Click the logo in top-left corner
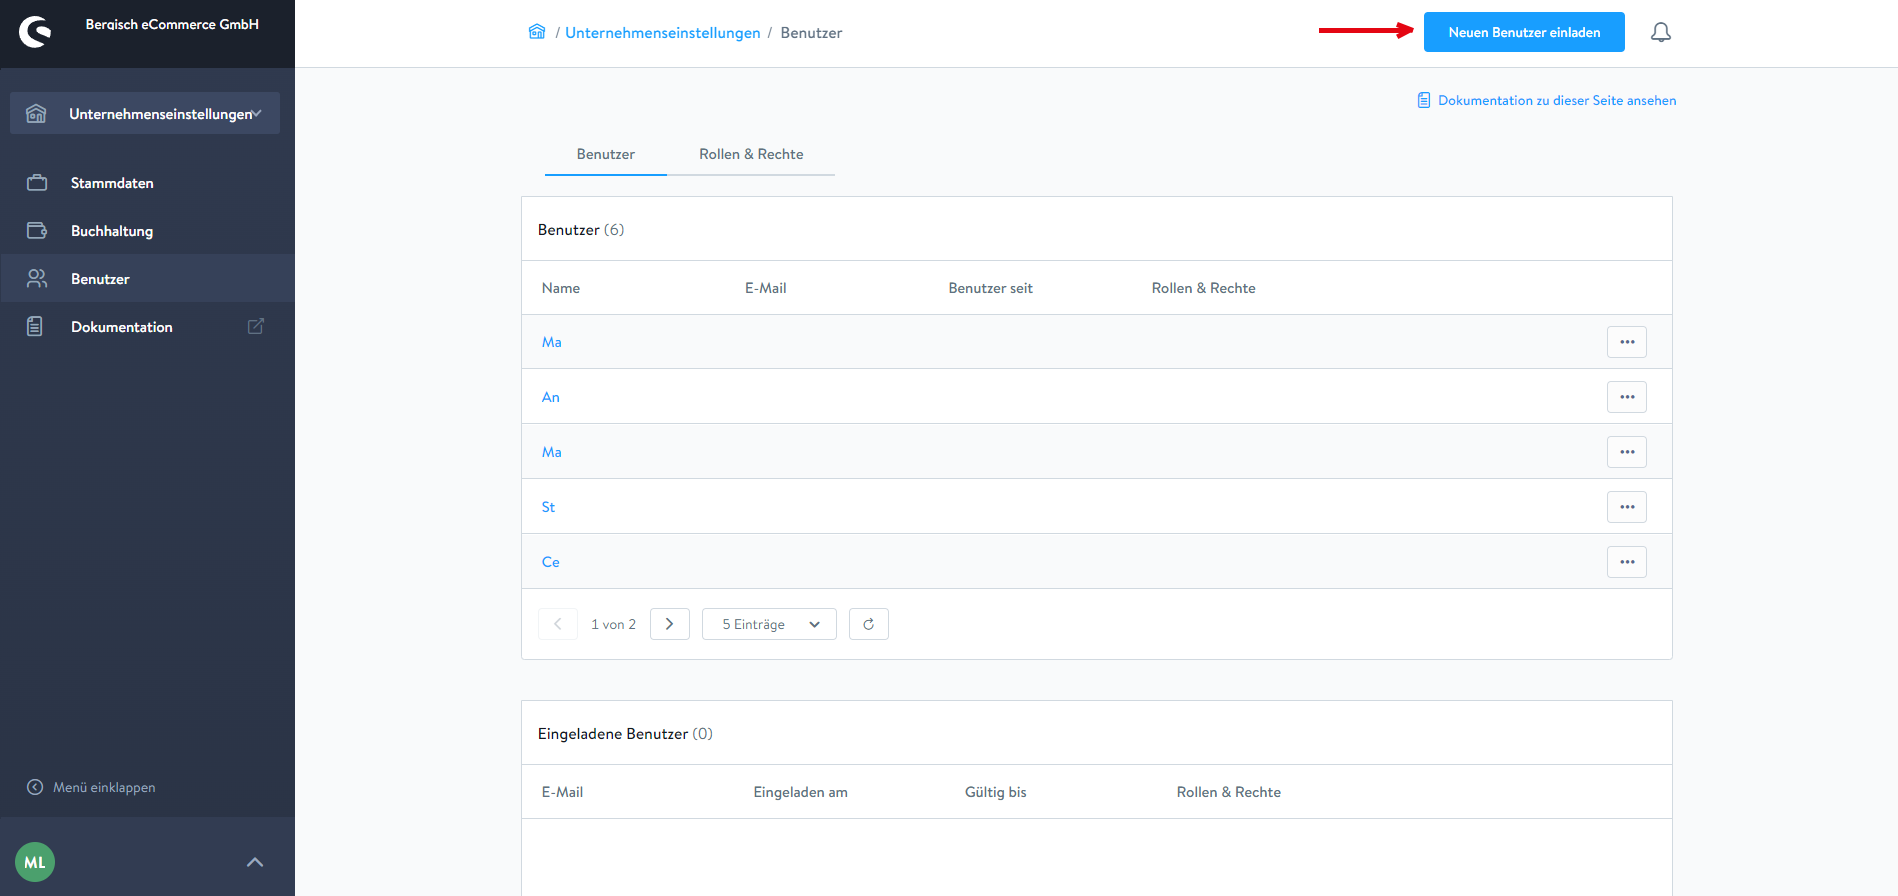This screenshot has height=896, width=1898. [35, 32]
